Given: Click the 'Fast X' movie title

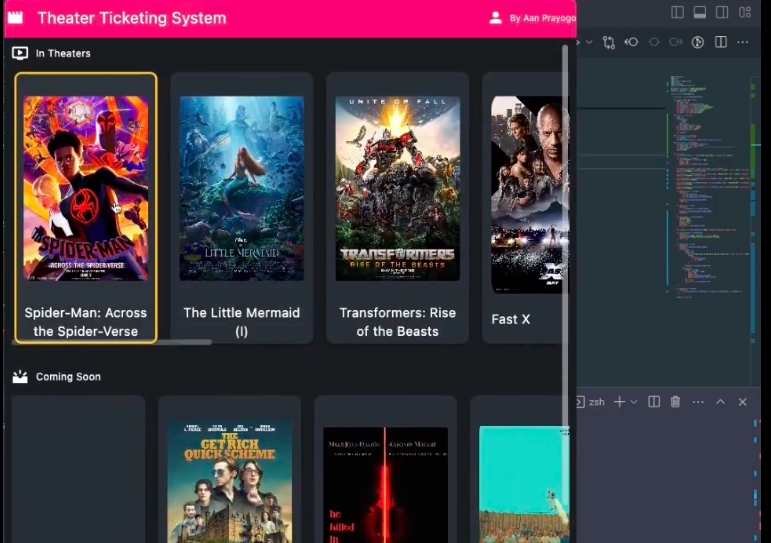Looking at the screenshot, I should (x=510, y=319).
